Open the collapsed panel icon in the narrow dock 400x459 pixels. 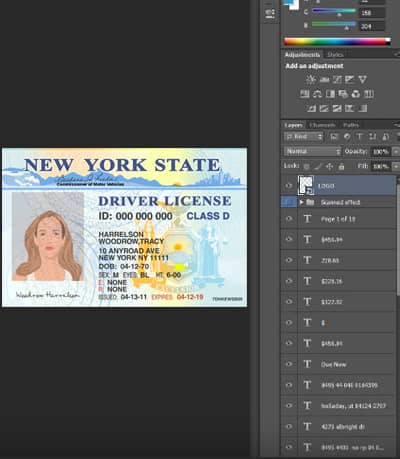point(270,13)
